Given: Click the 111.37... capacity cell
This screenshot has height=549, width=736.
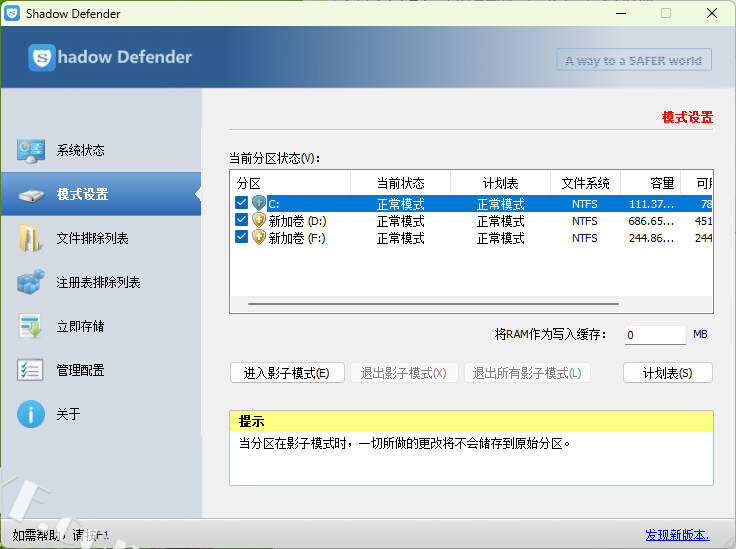Looking at the screenshot, I should pyautogui.click(x=651, y=204).
